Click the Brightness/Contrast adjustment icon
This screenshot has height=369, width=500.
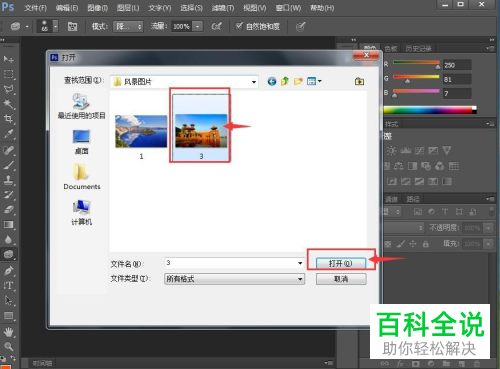click(391, 151)
